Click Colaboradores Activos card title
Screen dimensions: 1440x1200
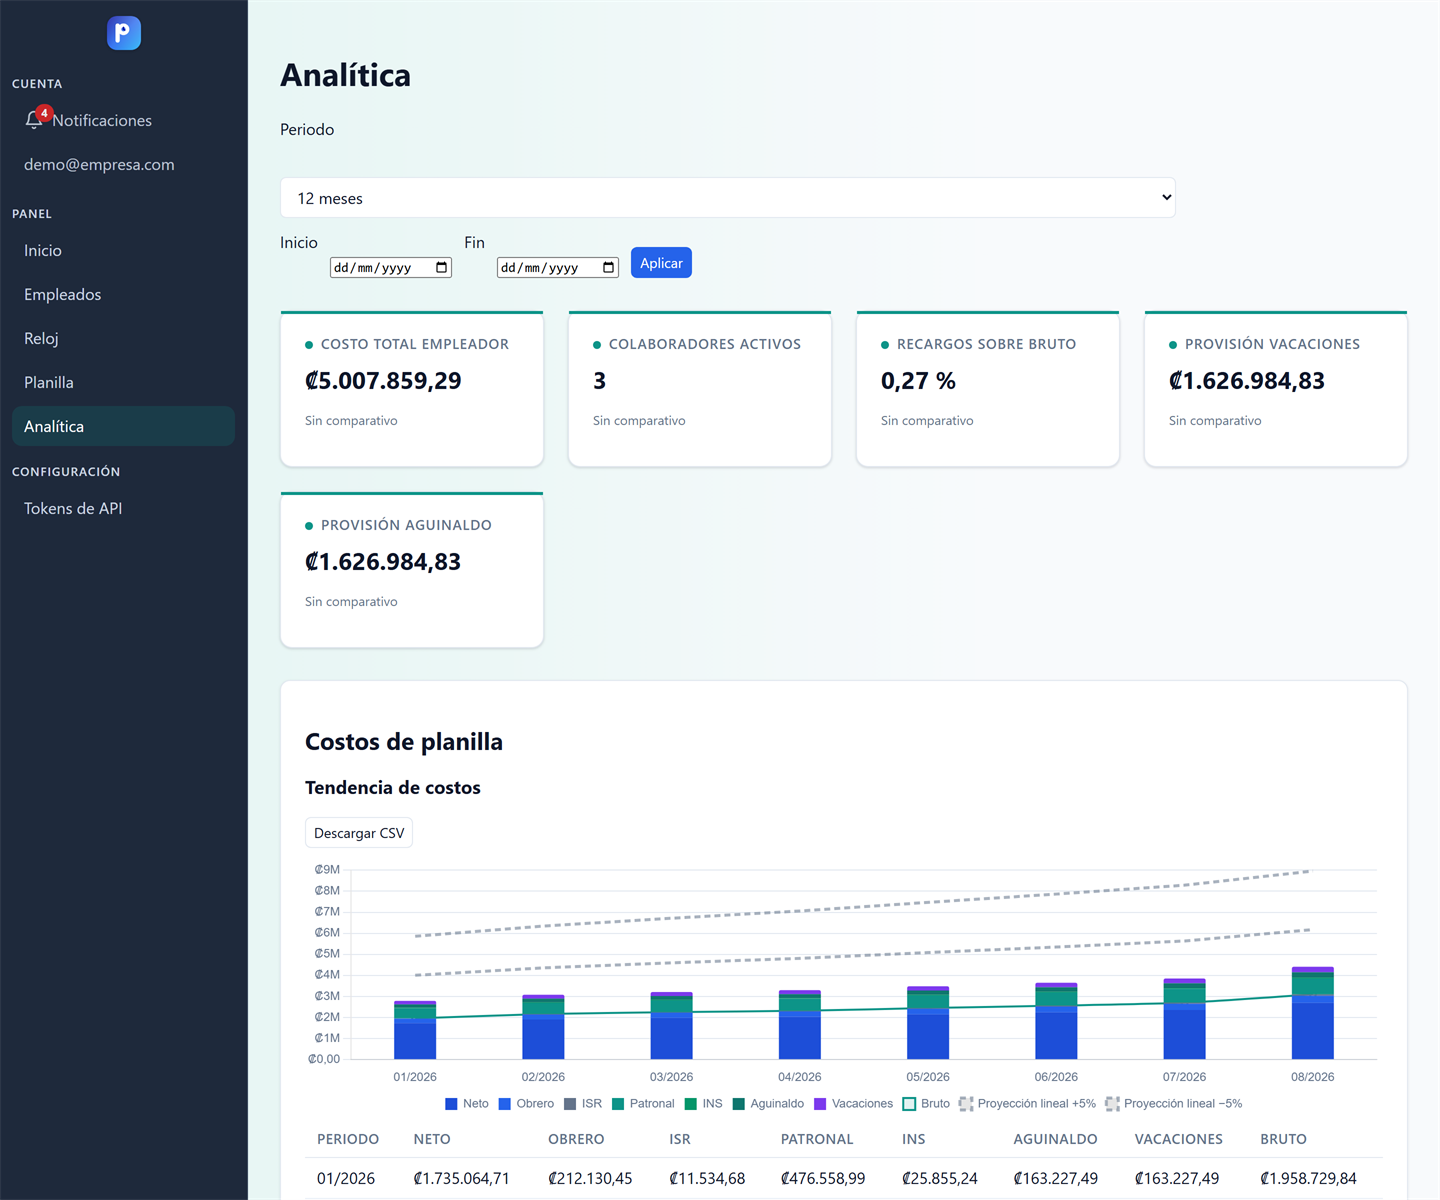[705, 344]
